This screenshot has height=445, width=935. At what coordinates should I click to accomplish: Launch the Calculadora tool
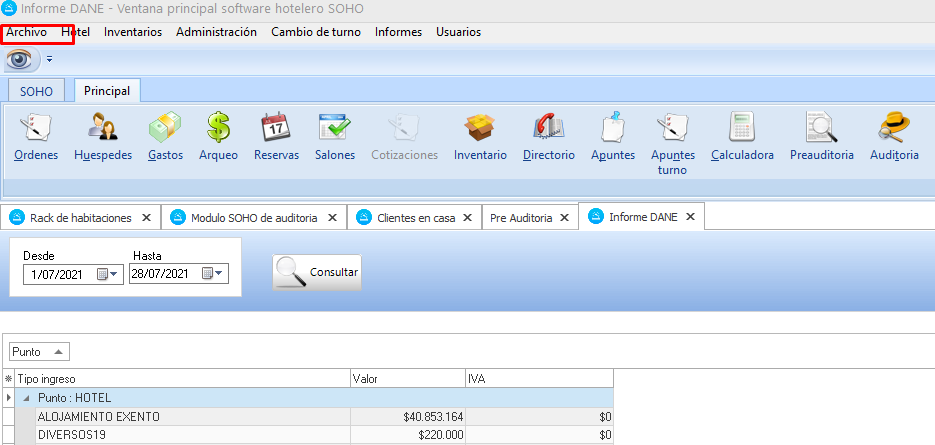tap(742, 128)
